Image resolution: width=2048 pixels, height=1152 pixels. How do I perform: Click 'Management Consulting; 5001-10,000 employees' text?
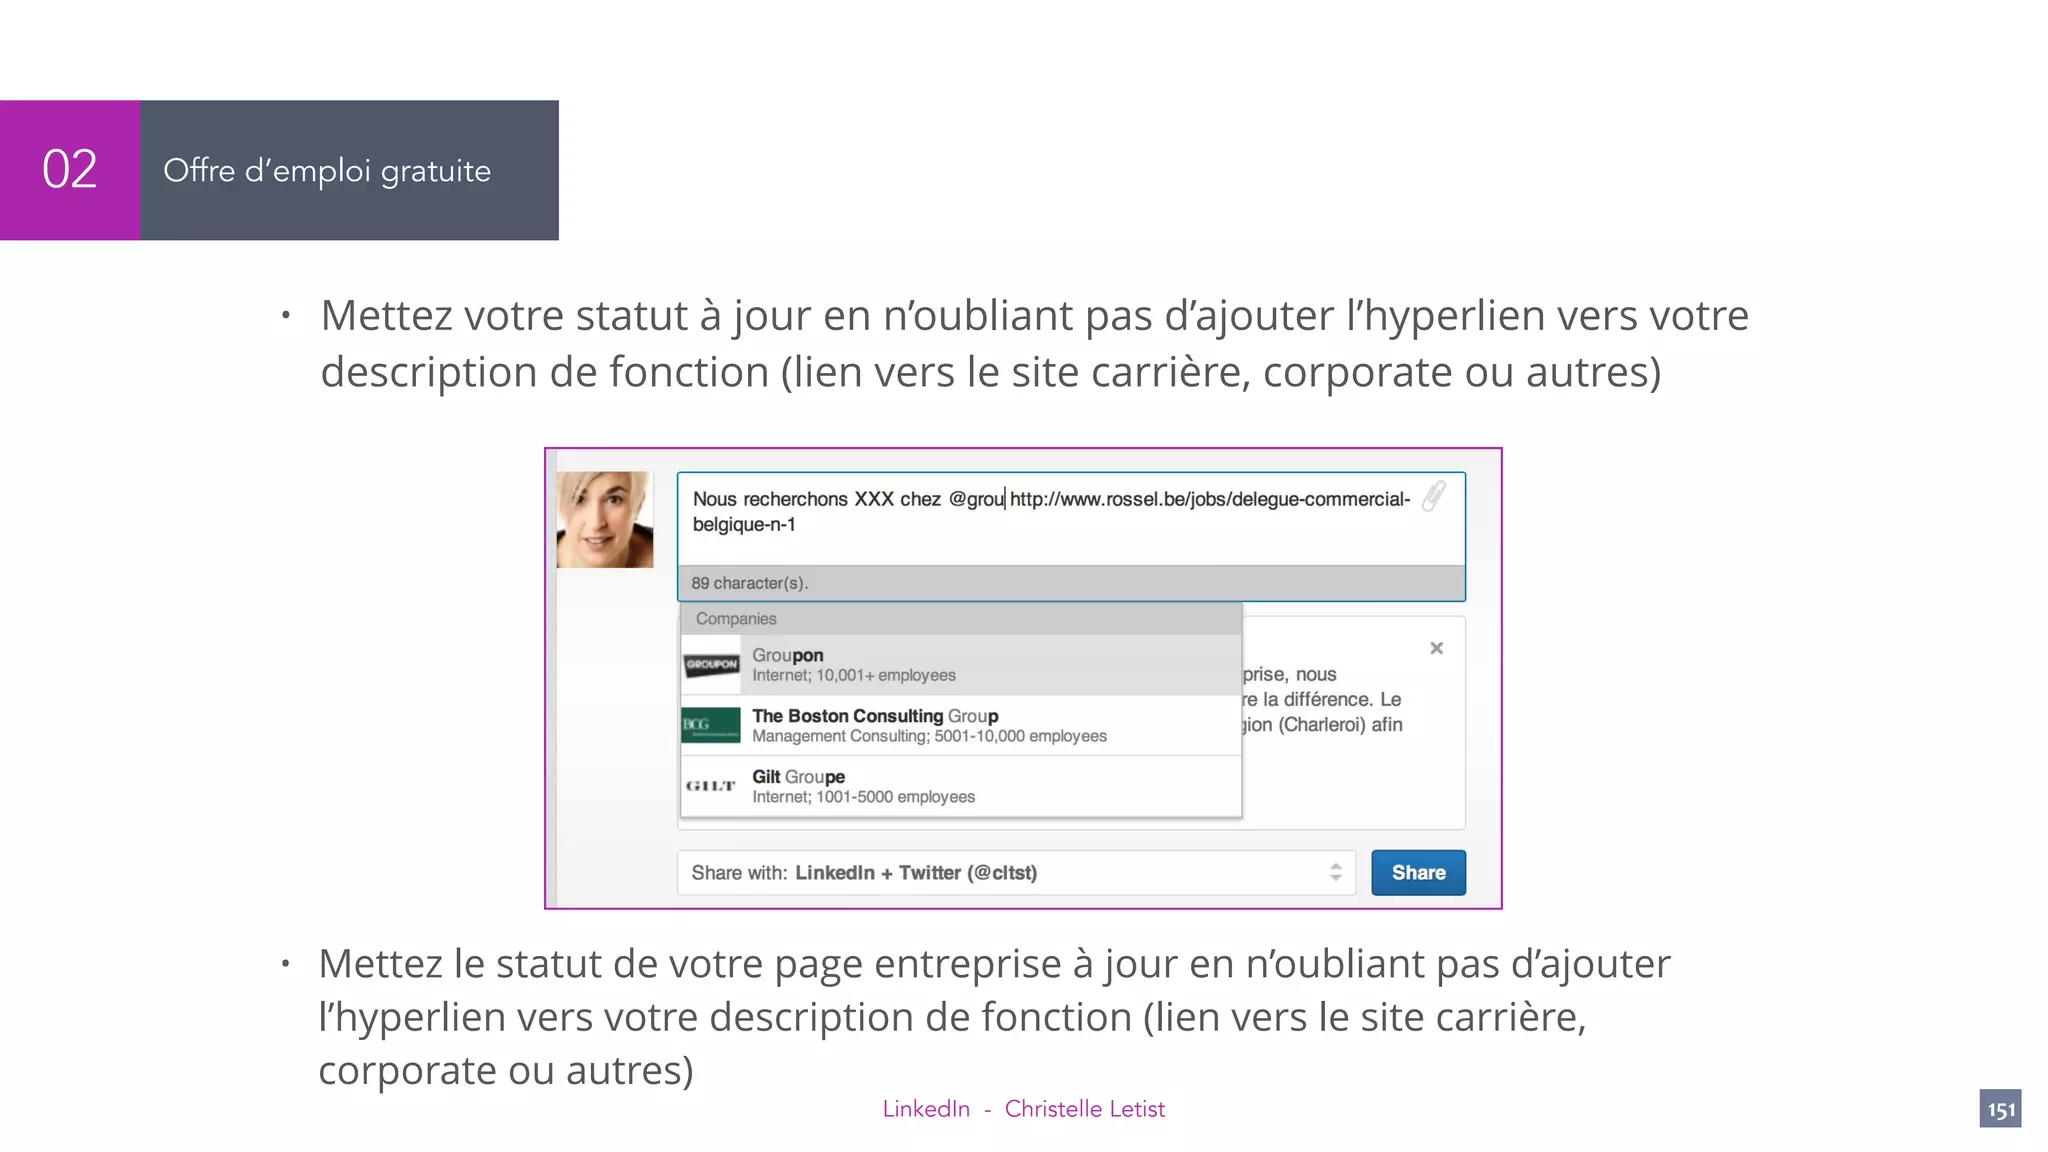(x=929, y=736)
